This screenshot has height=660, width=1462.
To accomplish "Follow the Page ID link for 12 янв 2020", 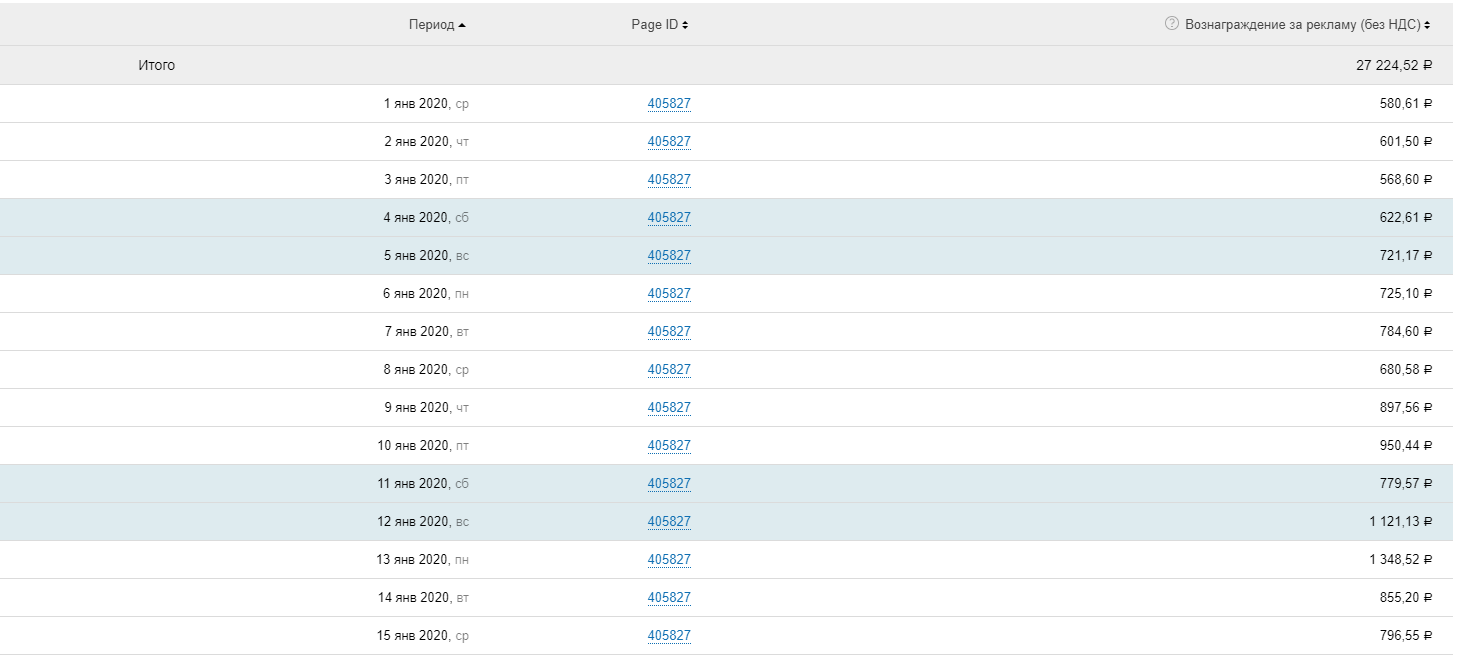I will coord(669,522).
